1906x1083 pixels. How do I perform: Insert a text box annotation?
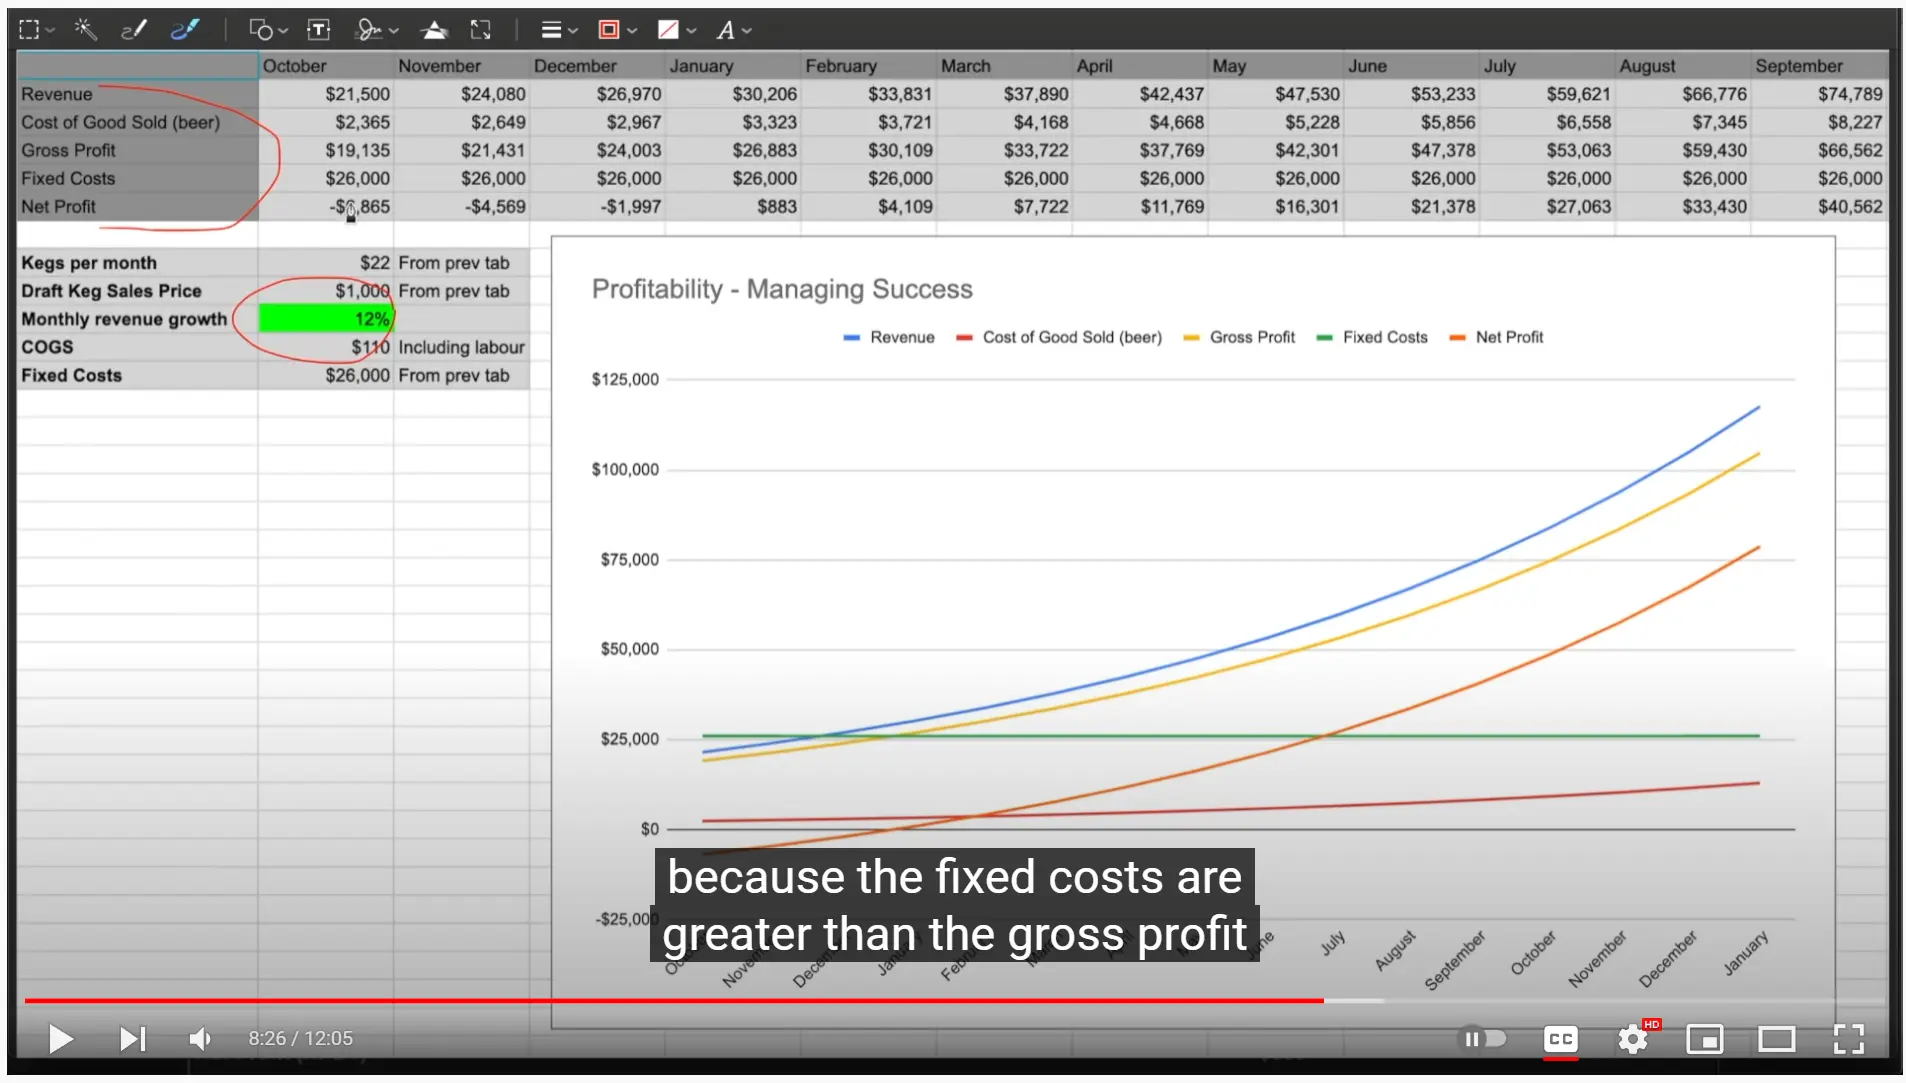click(x=318, y=30)
